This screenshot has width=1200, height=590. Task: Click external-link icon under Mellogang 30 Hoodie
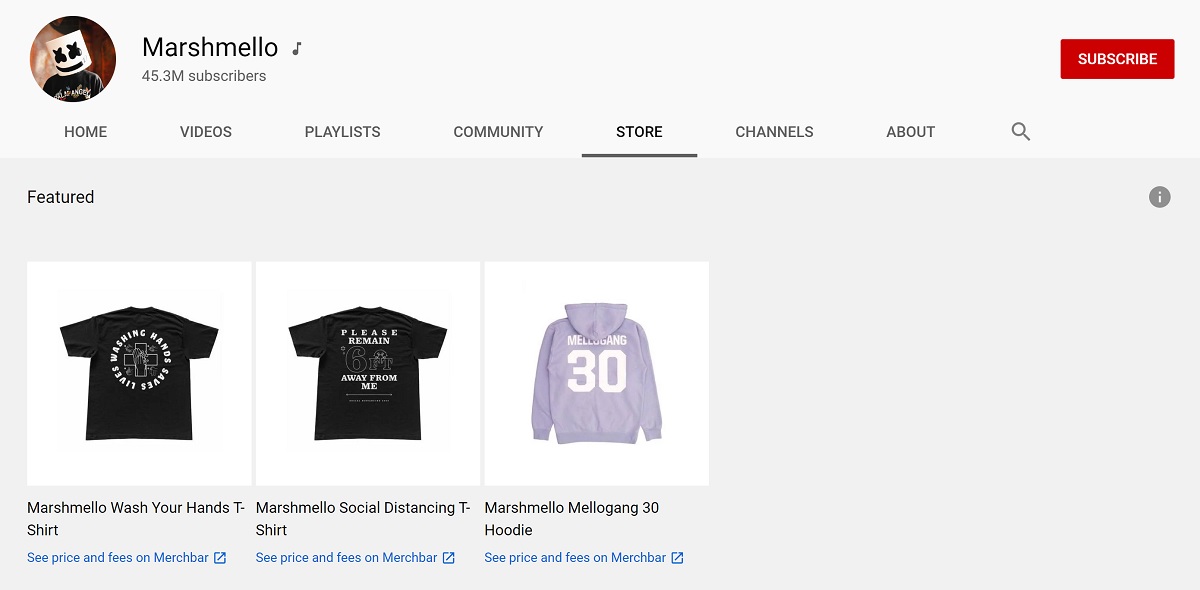(x=677, y=558)
